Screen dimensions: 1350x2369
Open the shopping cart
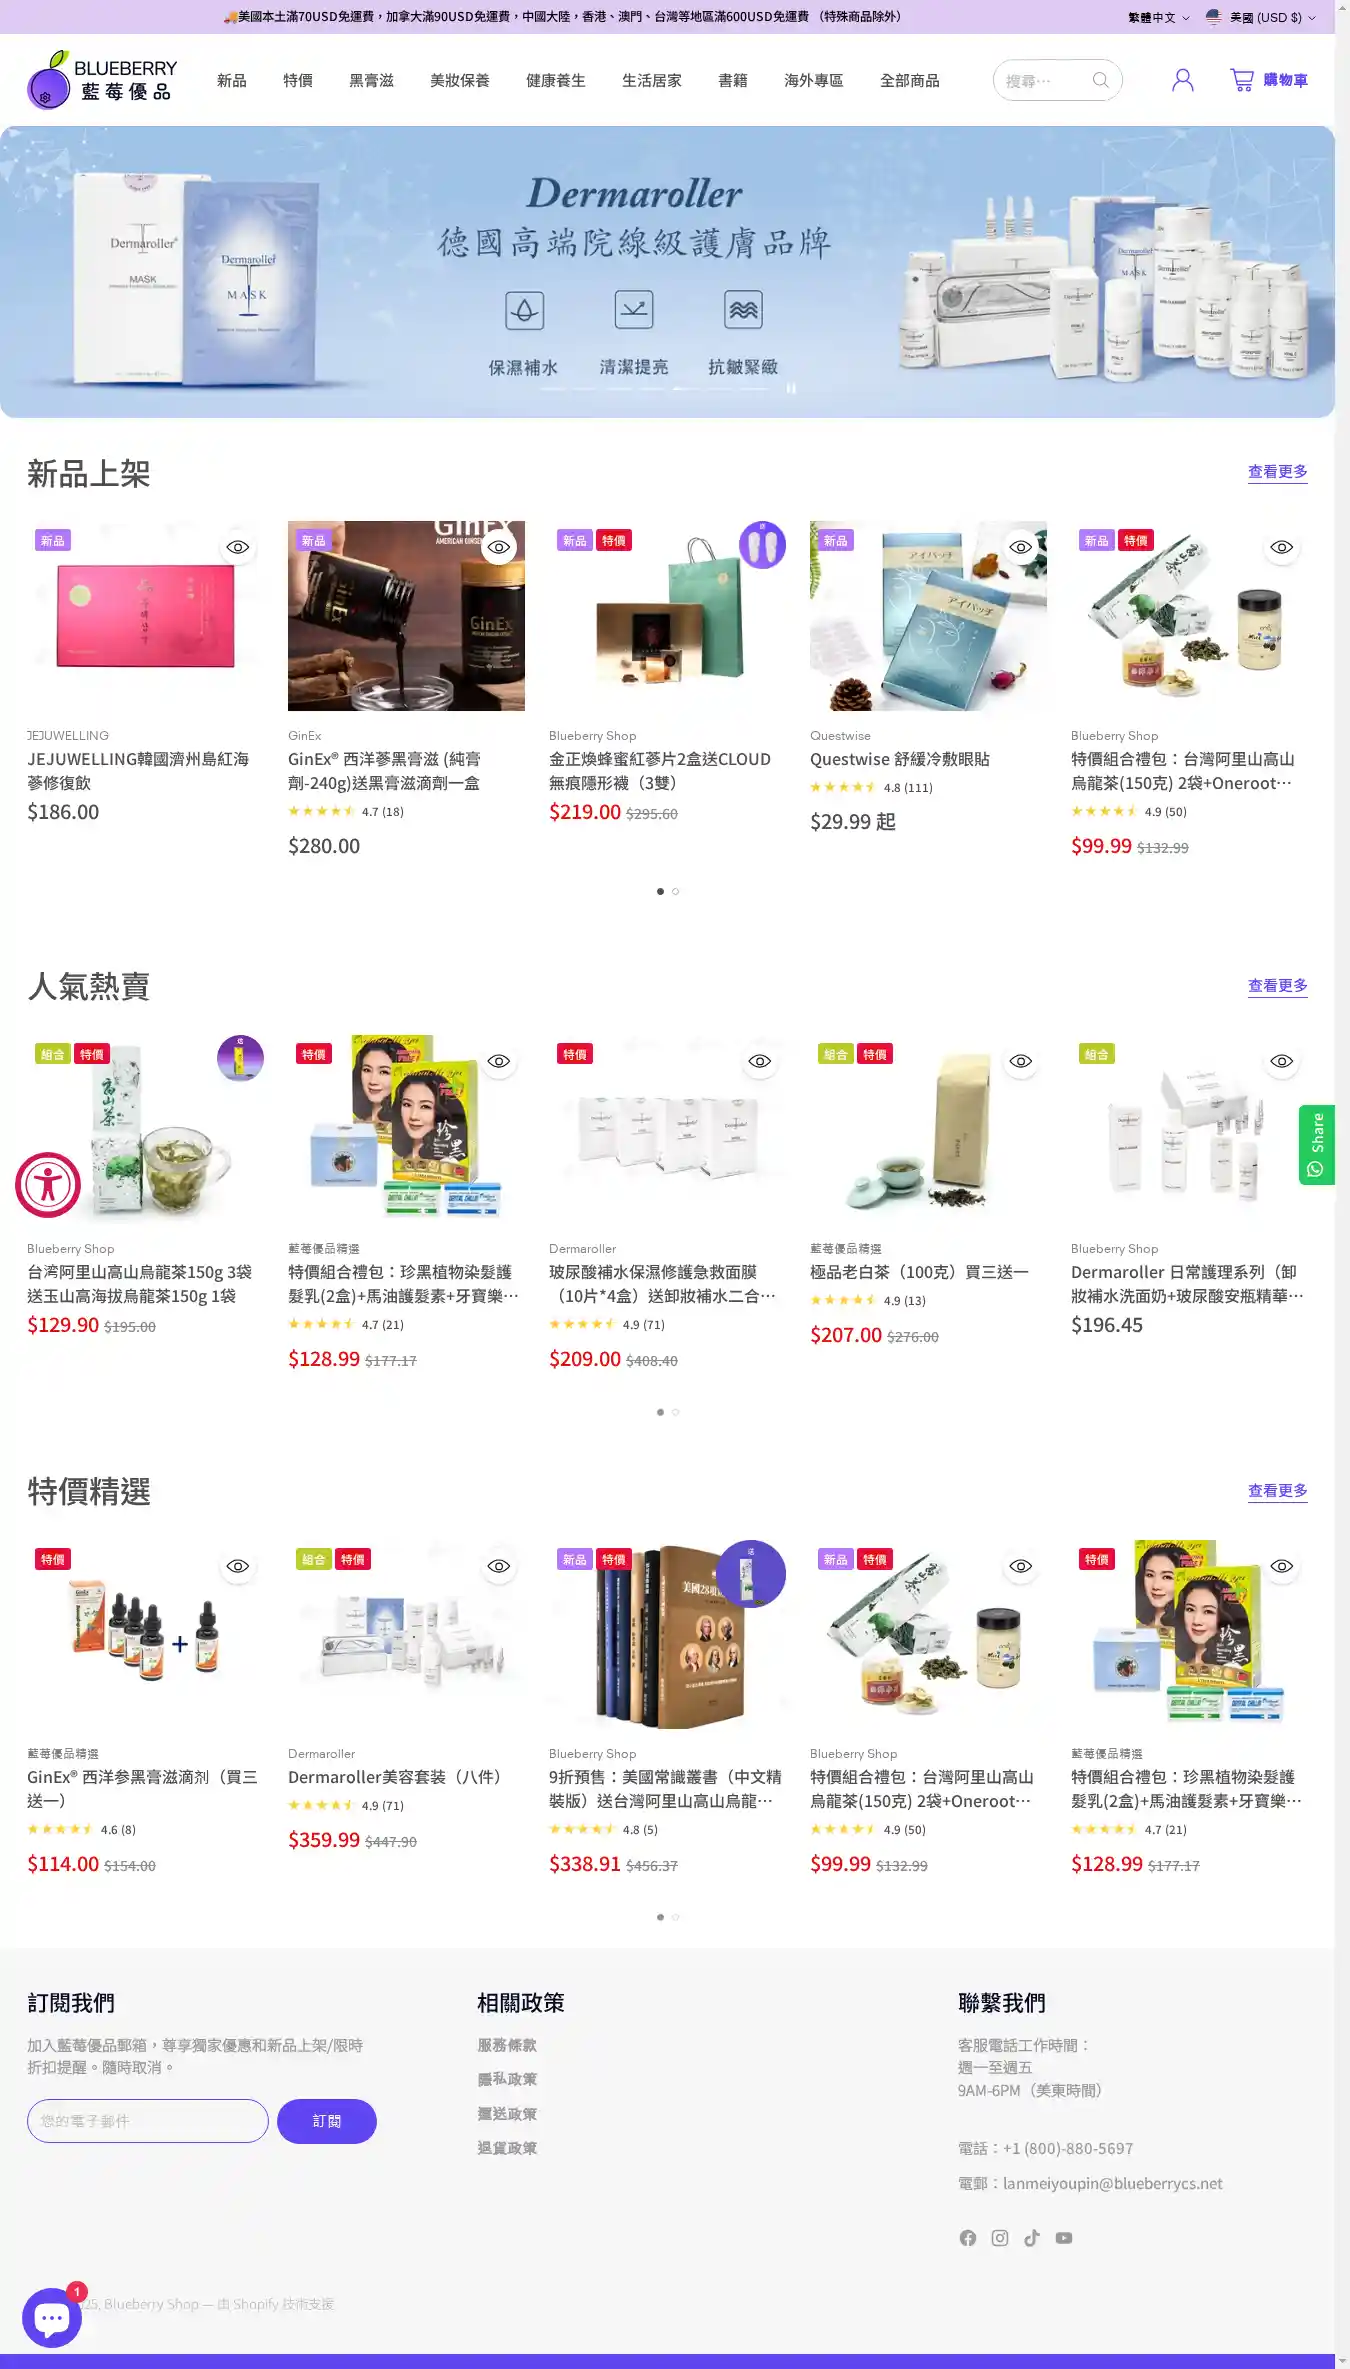[x=1268, y=80]
